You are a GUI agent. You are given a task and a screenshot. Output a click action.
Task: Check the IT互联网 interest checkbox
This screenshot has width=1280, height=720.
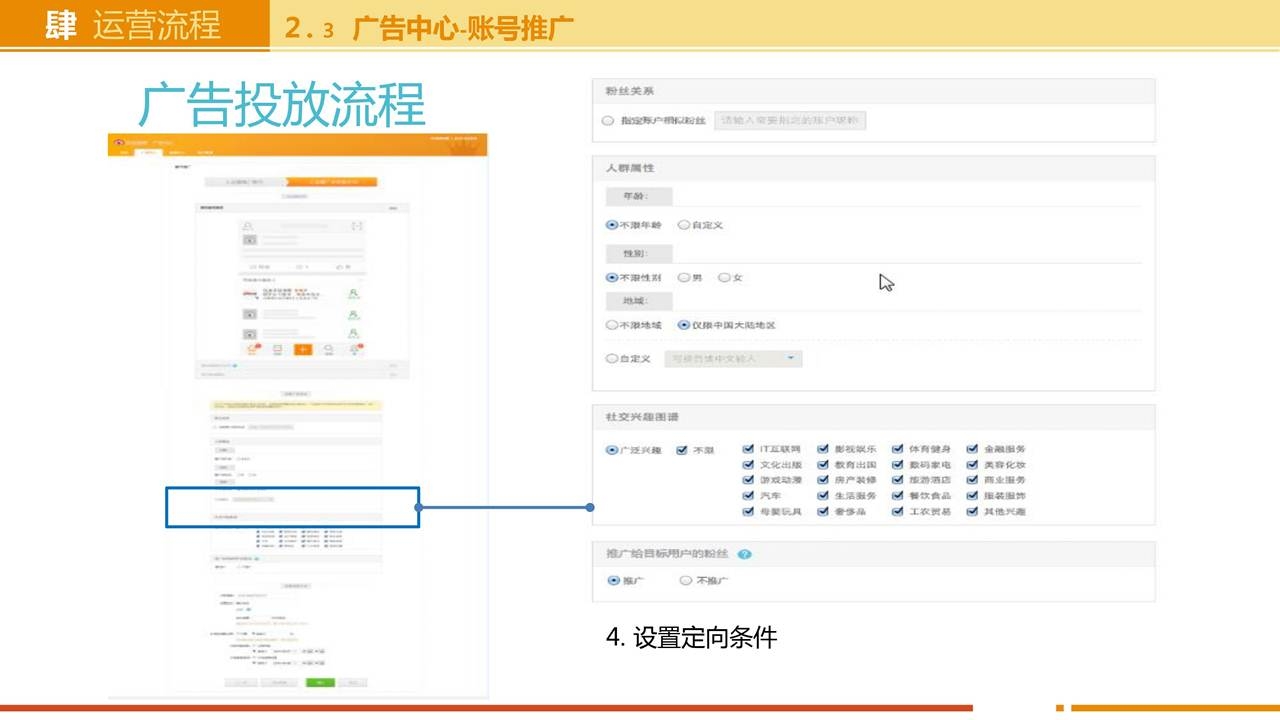749,450
